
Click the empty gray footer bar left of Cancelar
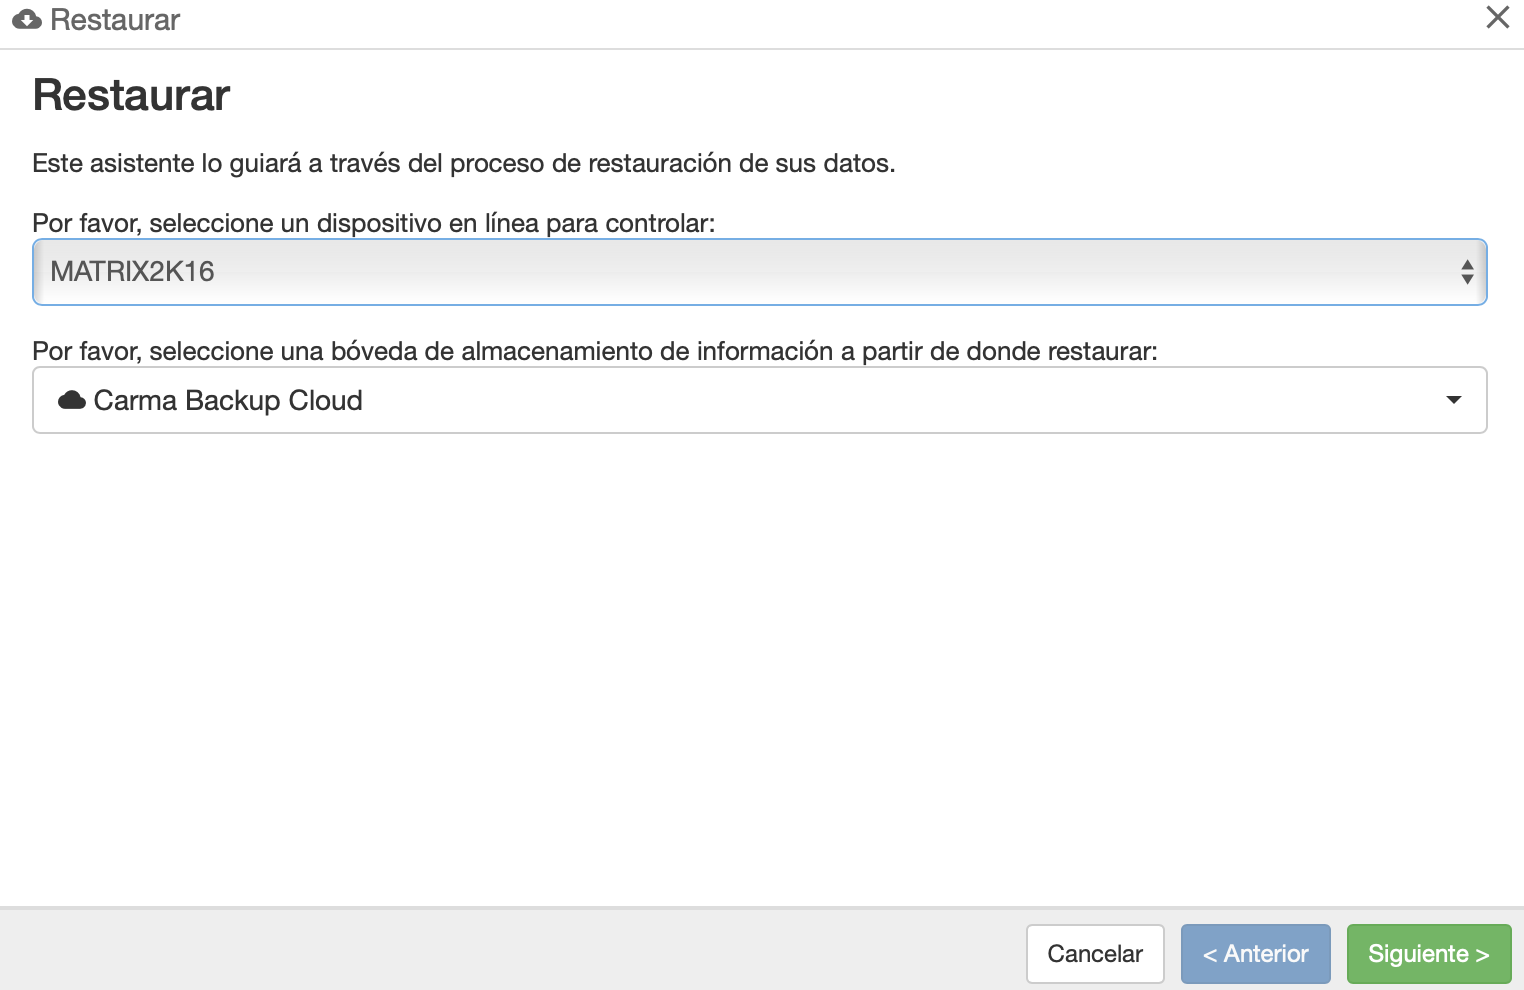(500, 950)
